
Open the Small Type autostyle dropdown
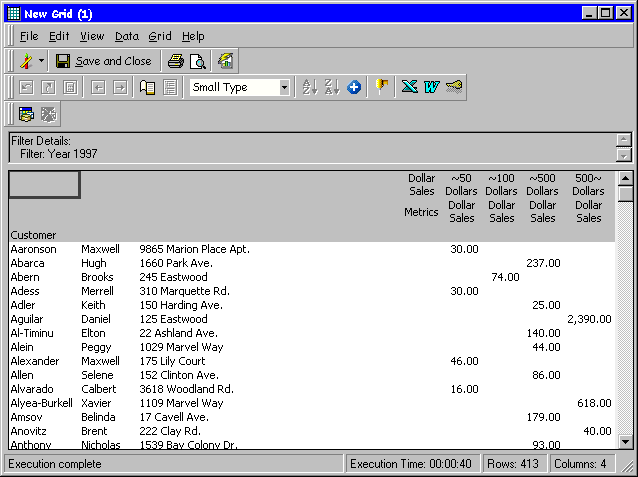pos(284,87)
